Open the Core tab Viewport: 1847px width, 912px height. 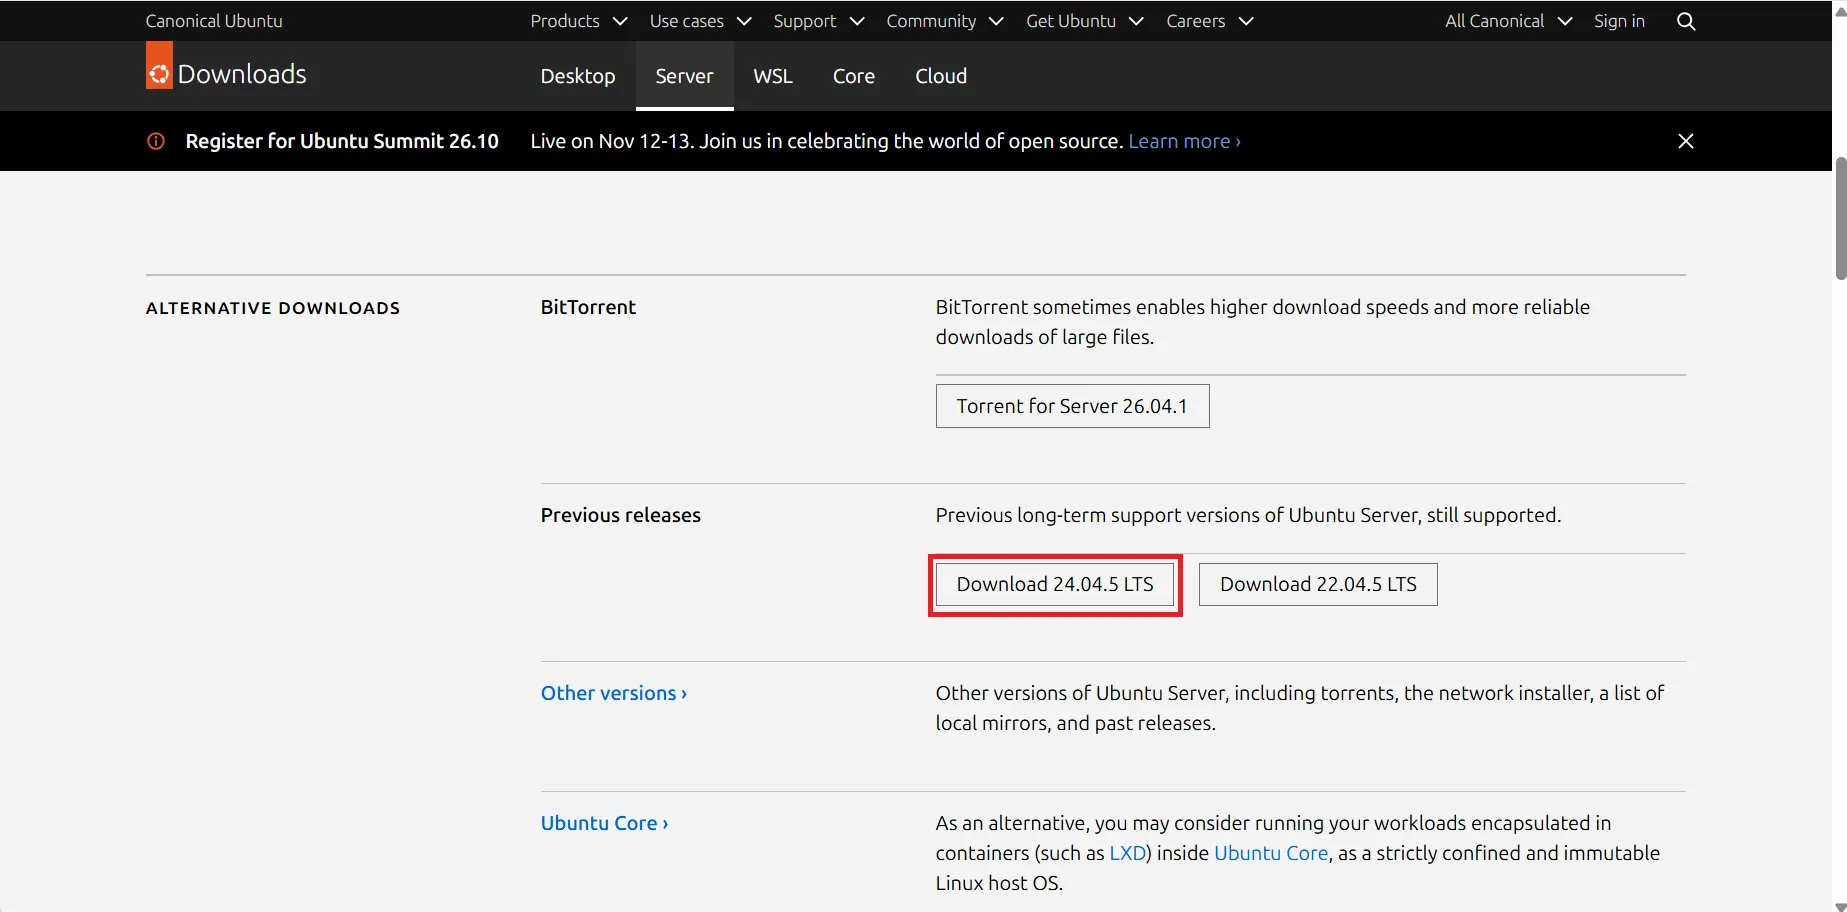click(854, 76)
